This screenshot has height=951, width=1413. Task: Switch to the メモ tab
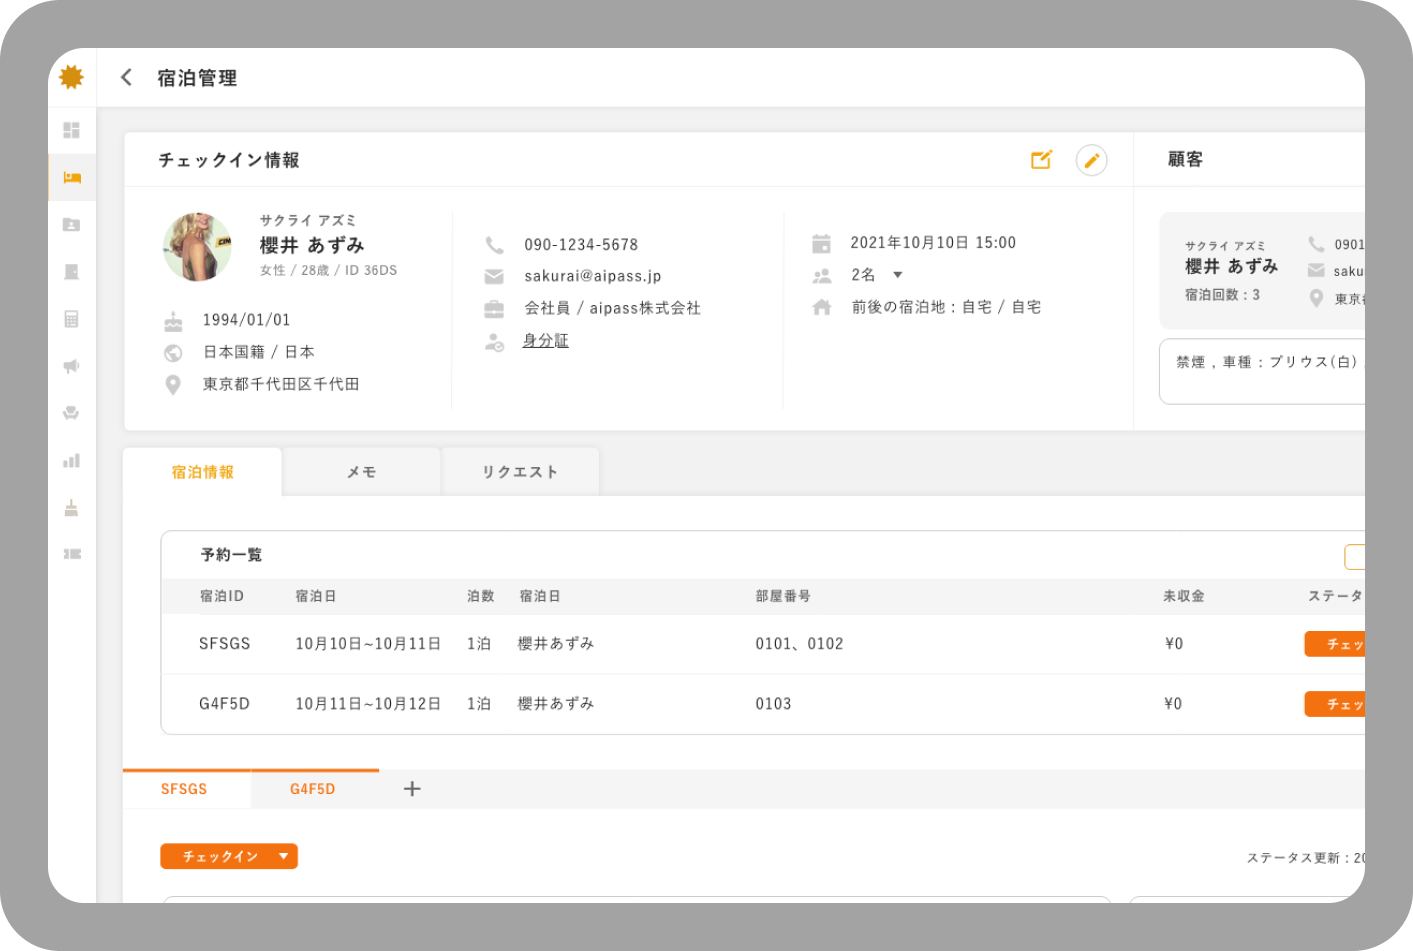pyautogui.click(x=361, y=471)
